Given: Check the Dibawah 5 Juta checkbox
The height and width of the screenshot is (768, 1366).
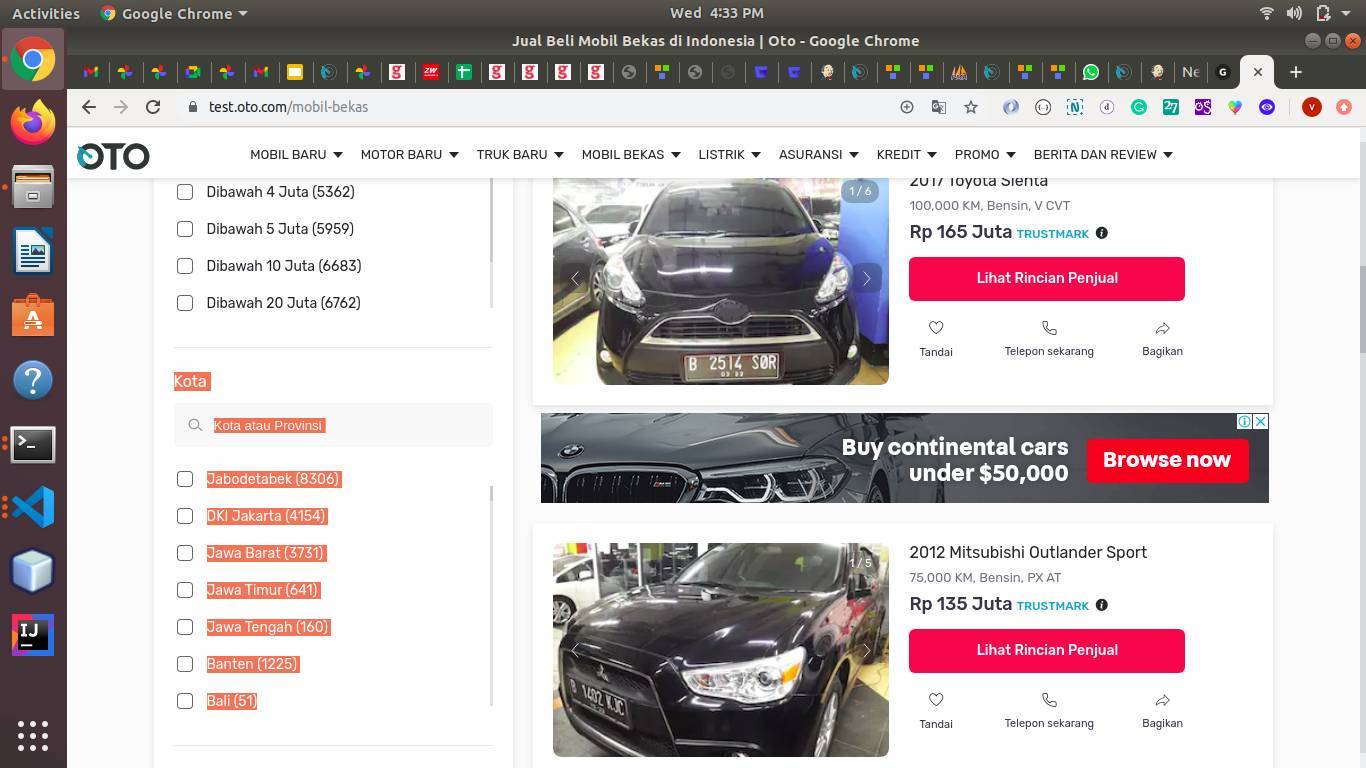Looking at the screenshot, I should pos(185,229).
